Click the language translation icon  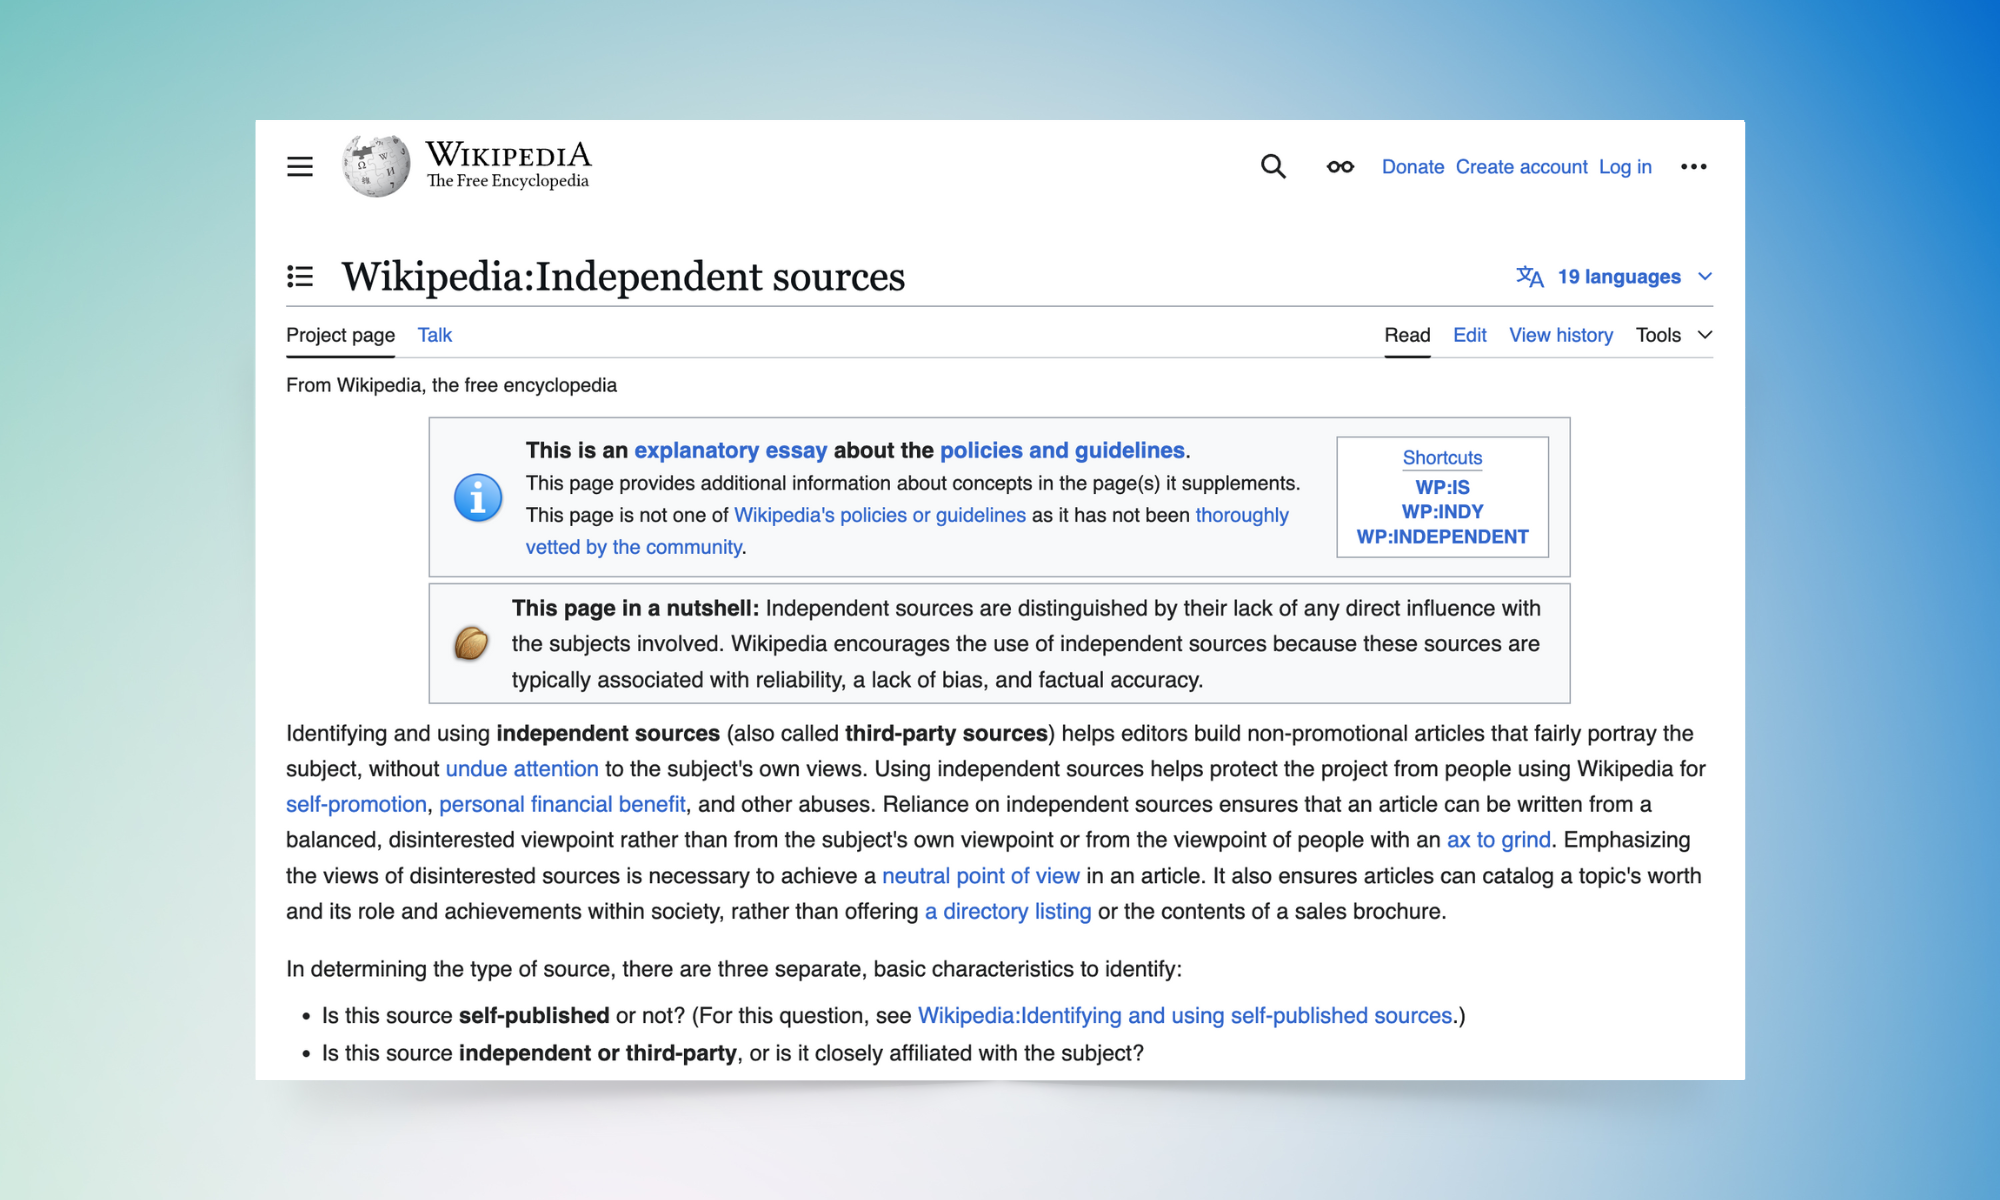point(1529,277)
